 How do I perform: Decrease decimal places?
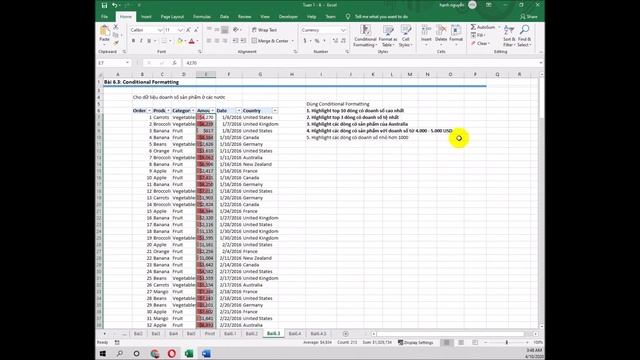tap(343, 41)
